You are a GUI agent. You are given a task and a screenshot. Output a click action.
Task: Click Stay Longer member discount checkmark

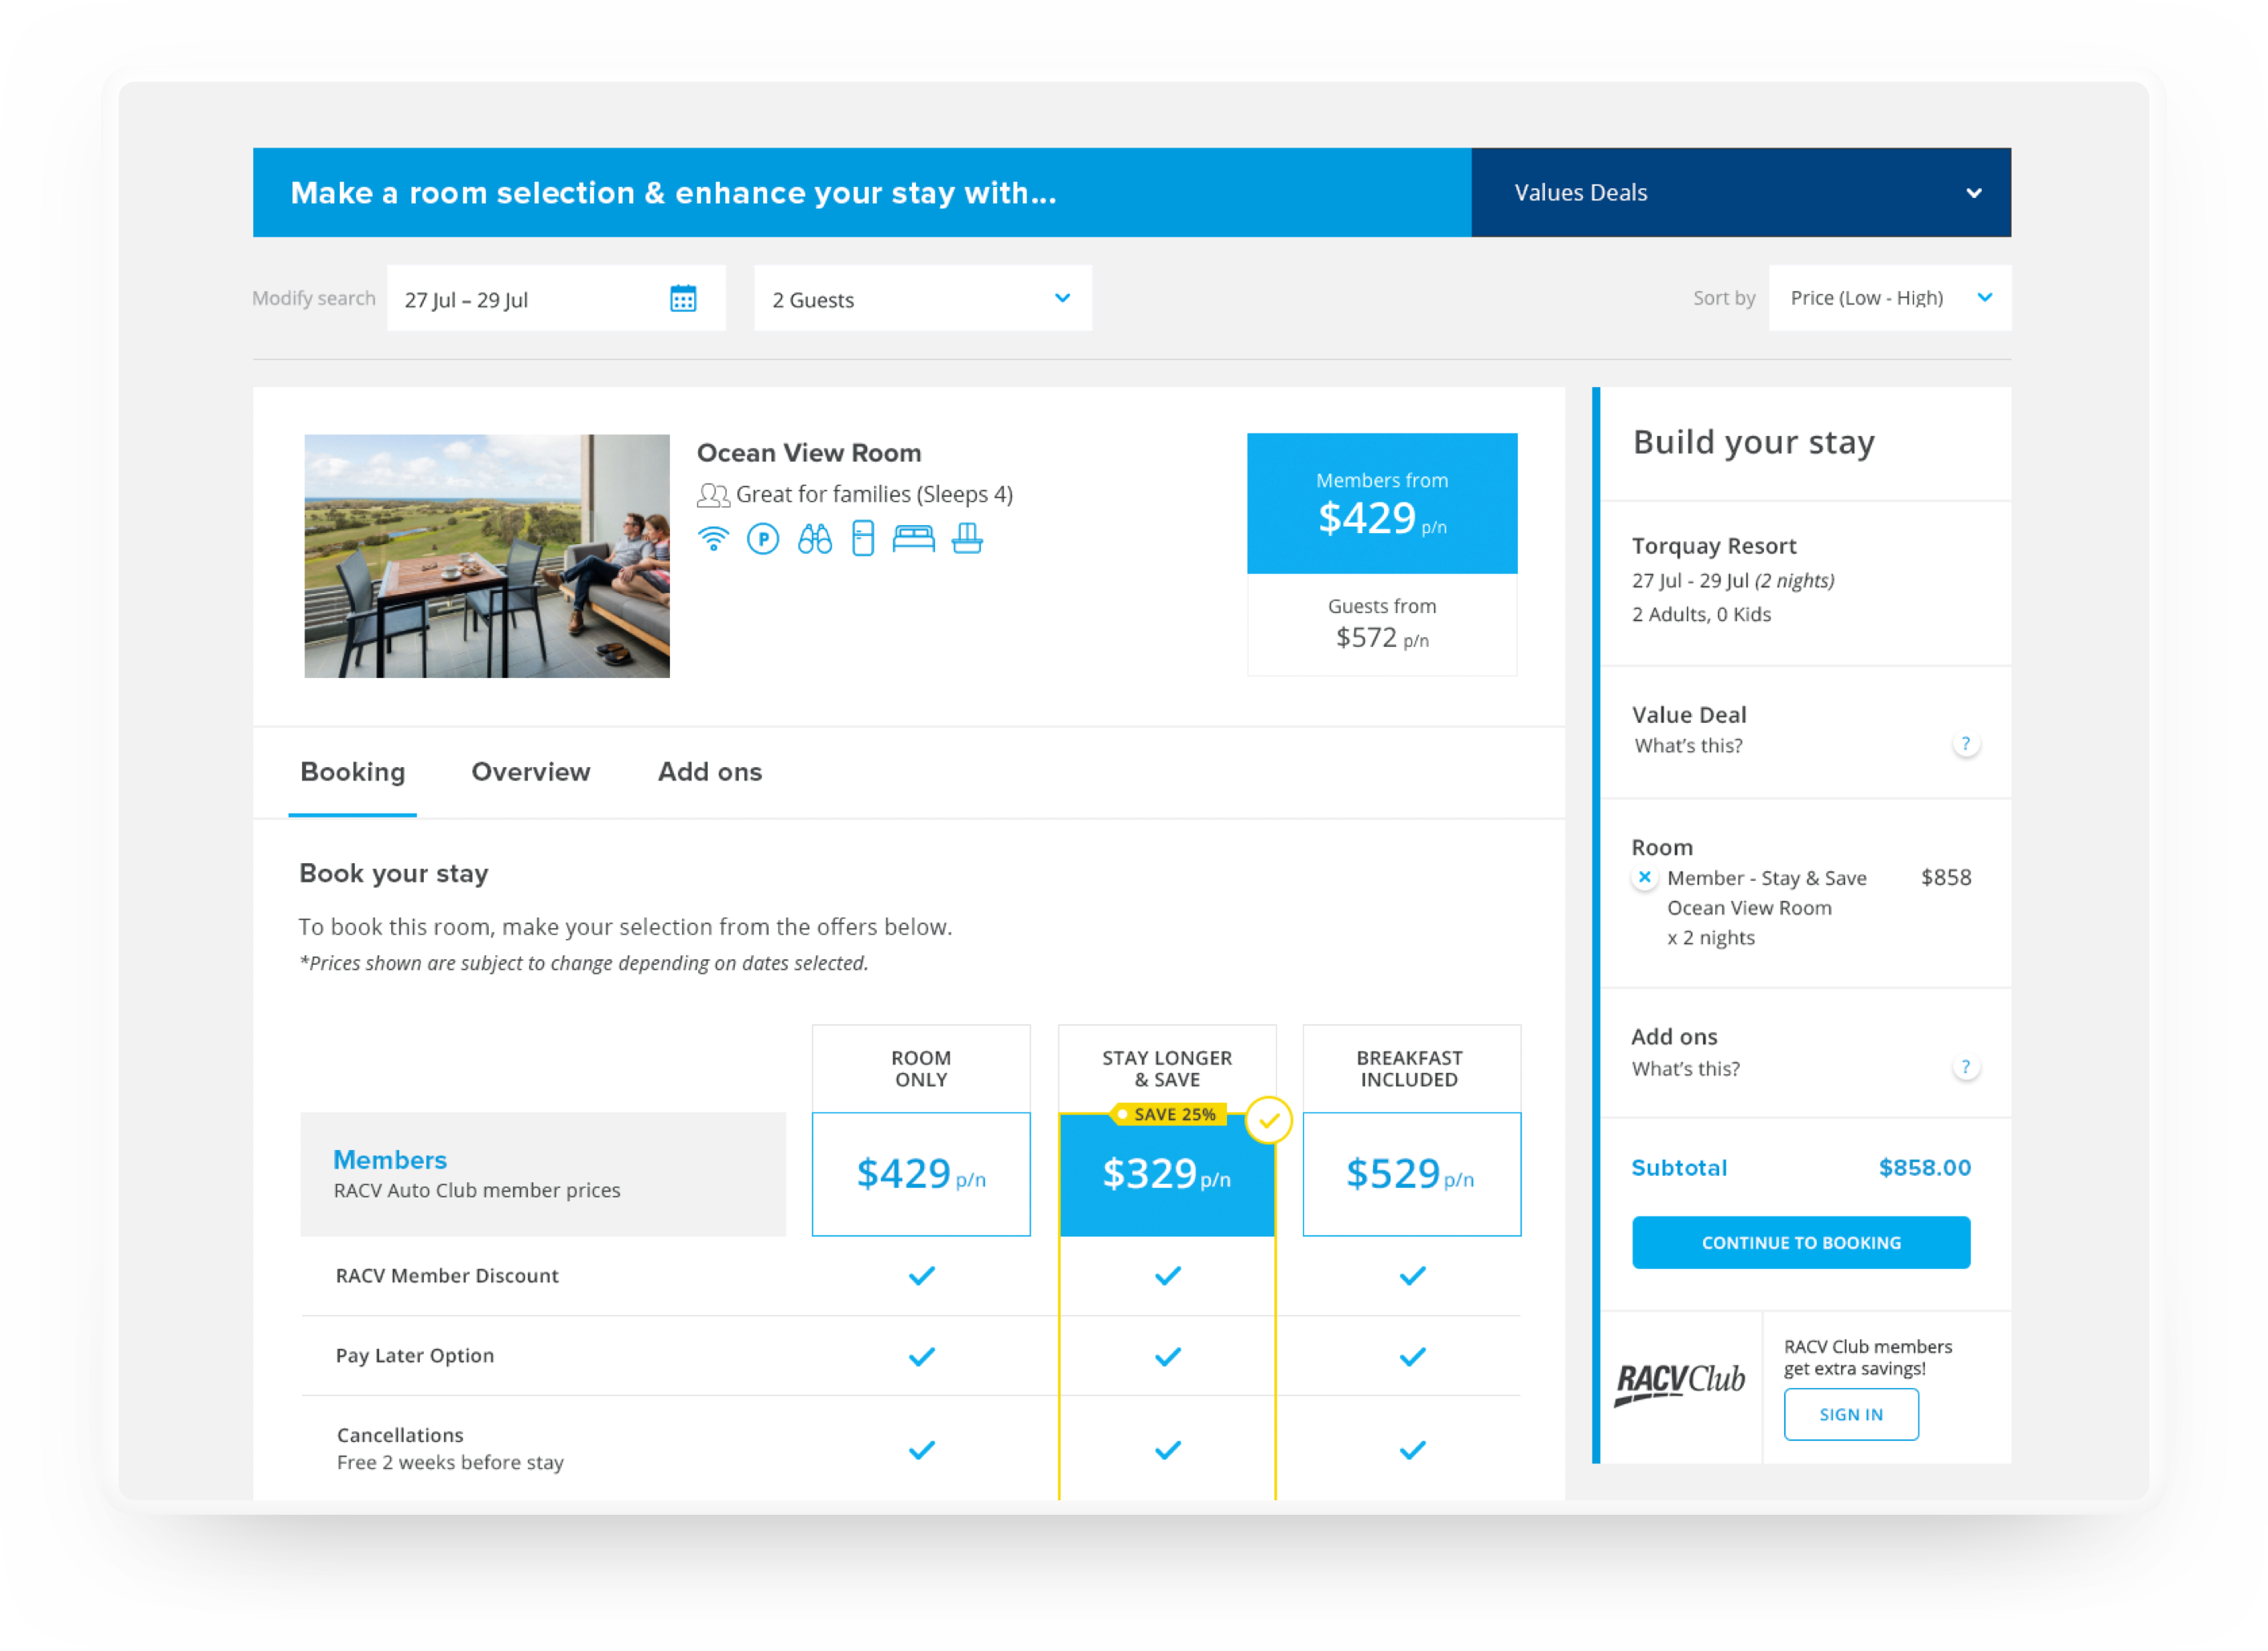(1168, 1275)
